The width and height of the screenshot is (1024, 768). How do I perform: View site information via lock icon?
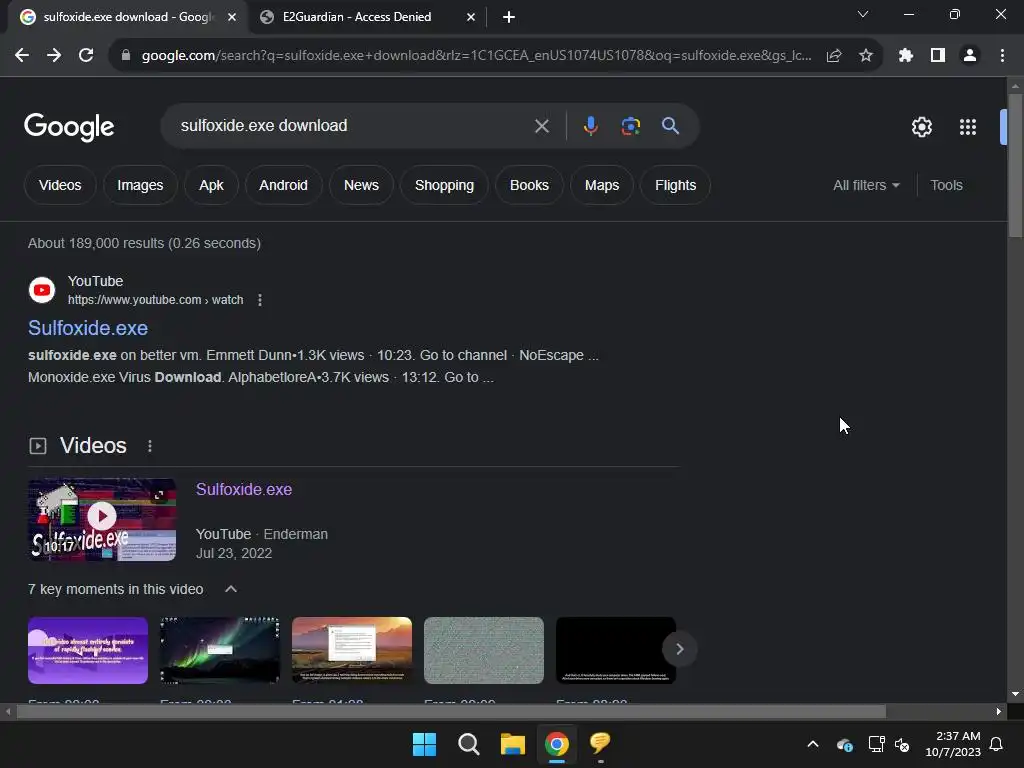tap(126, 56)
